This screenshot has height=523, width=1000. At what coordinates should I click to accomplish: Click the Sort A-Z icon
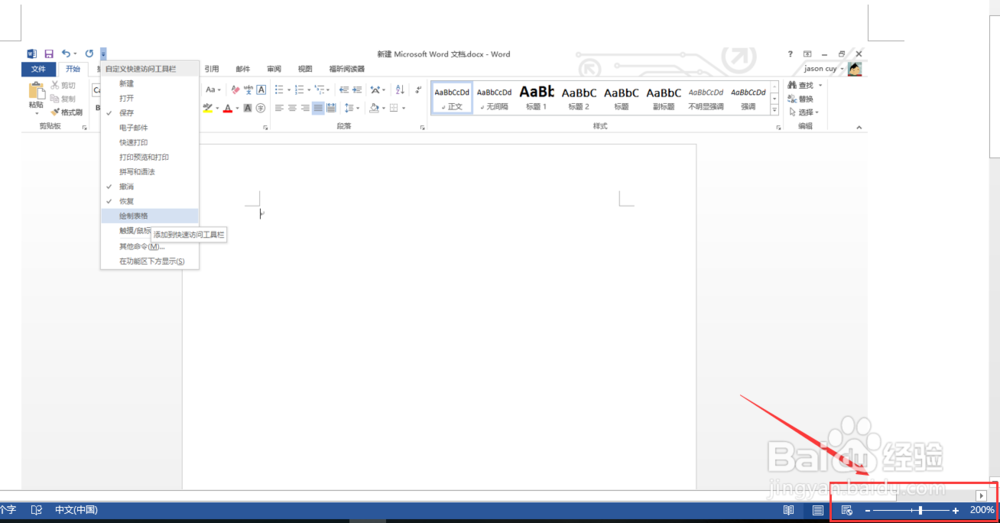[400, 90]
